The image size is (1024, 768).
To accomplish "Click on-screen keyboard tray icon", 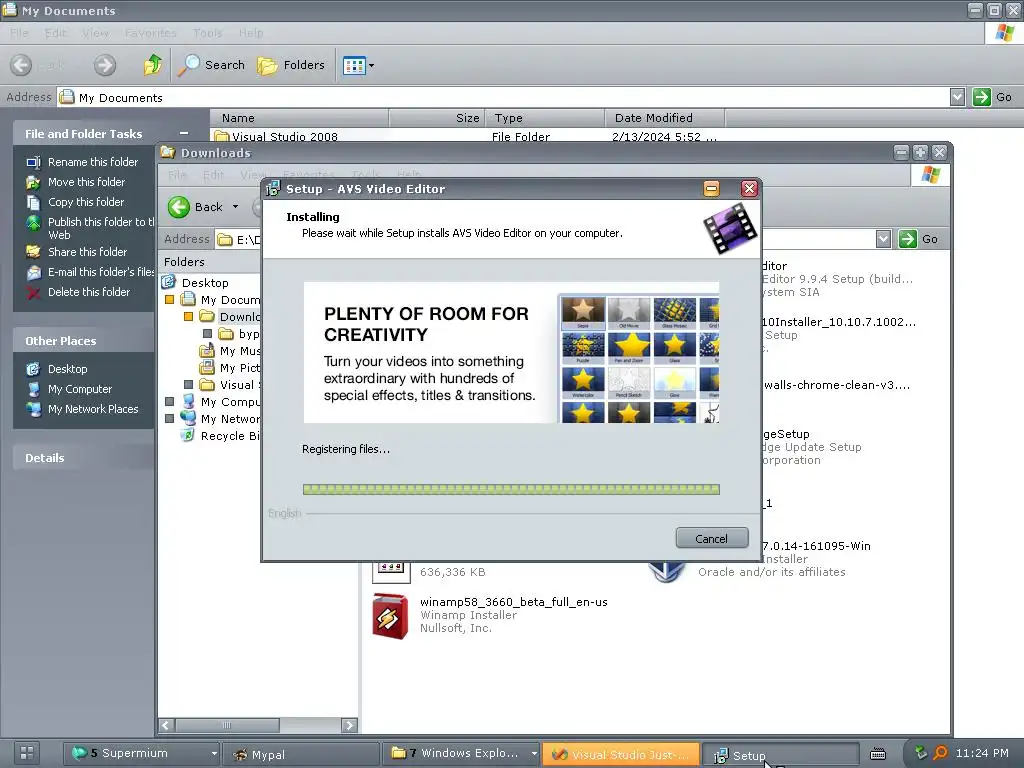I will pos(878,754).
